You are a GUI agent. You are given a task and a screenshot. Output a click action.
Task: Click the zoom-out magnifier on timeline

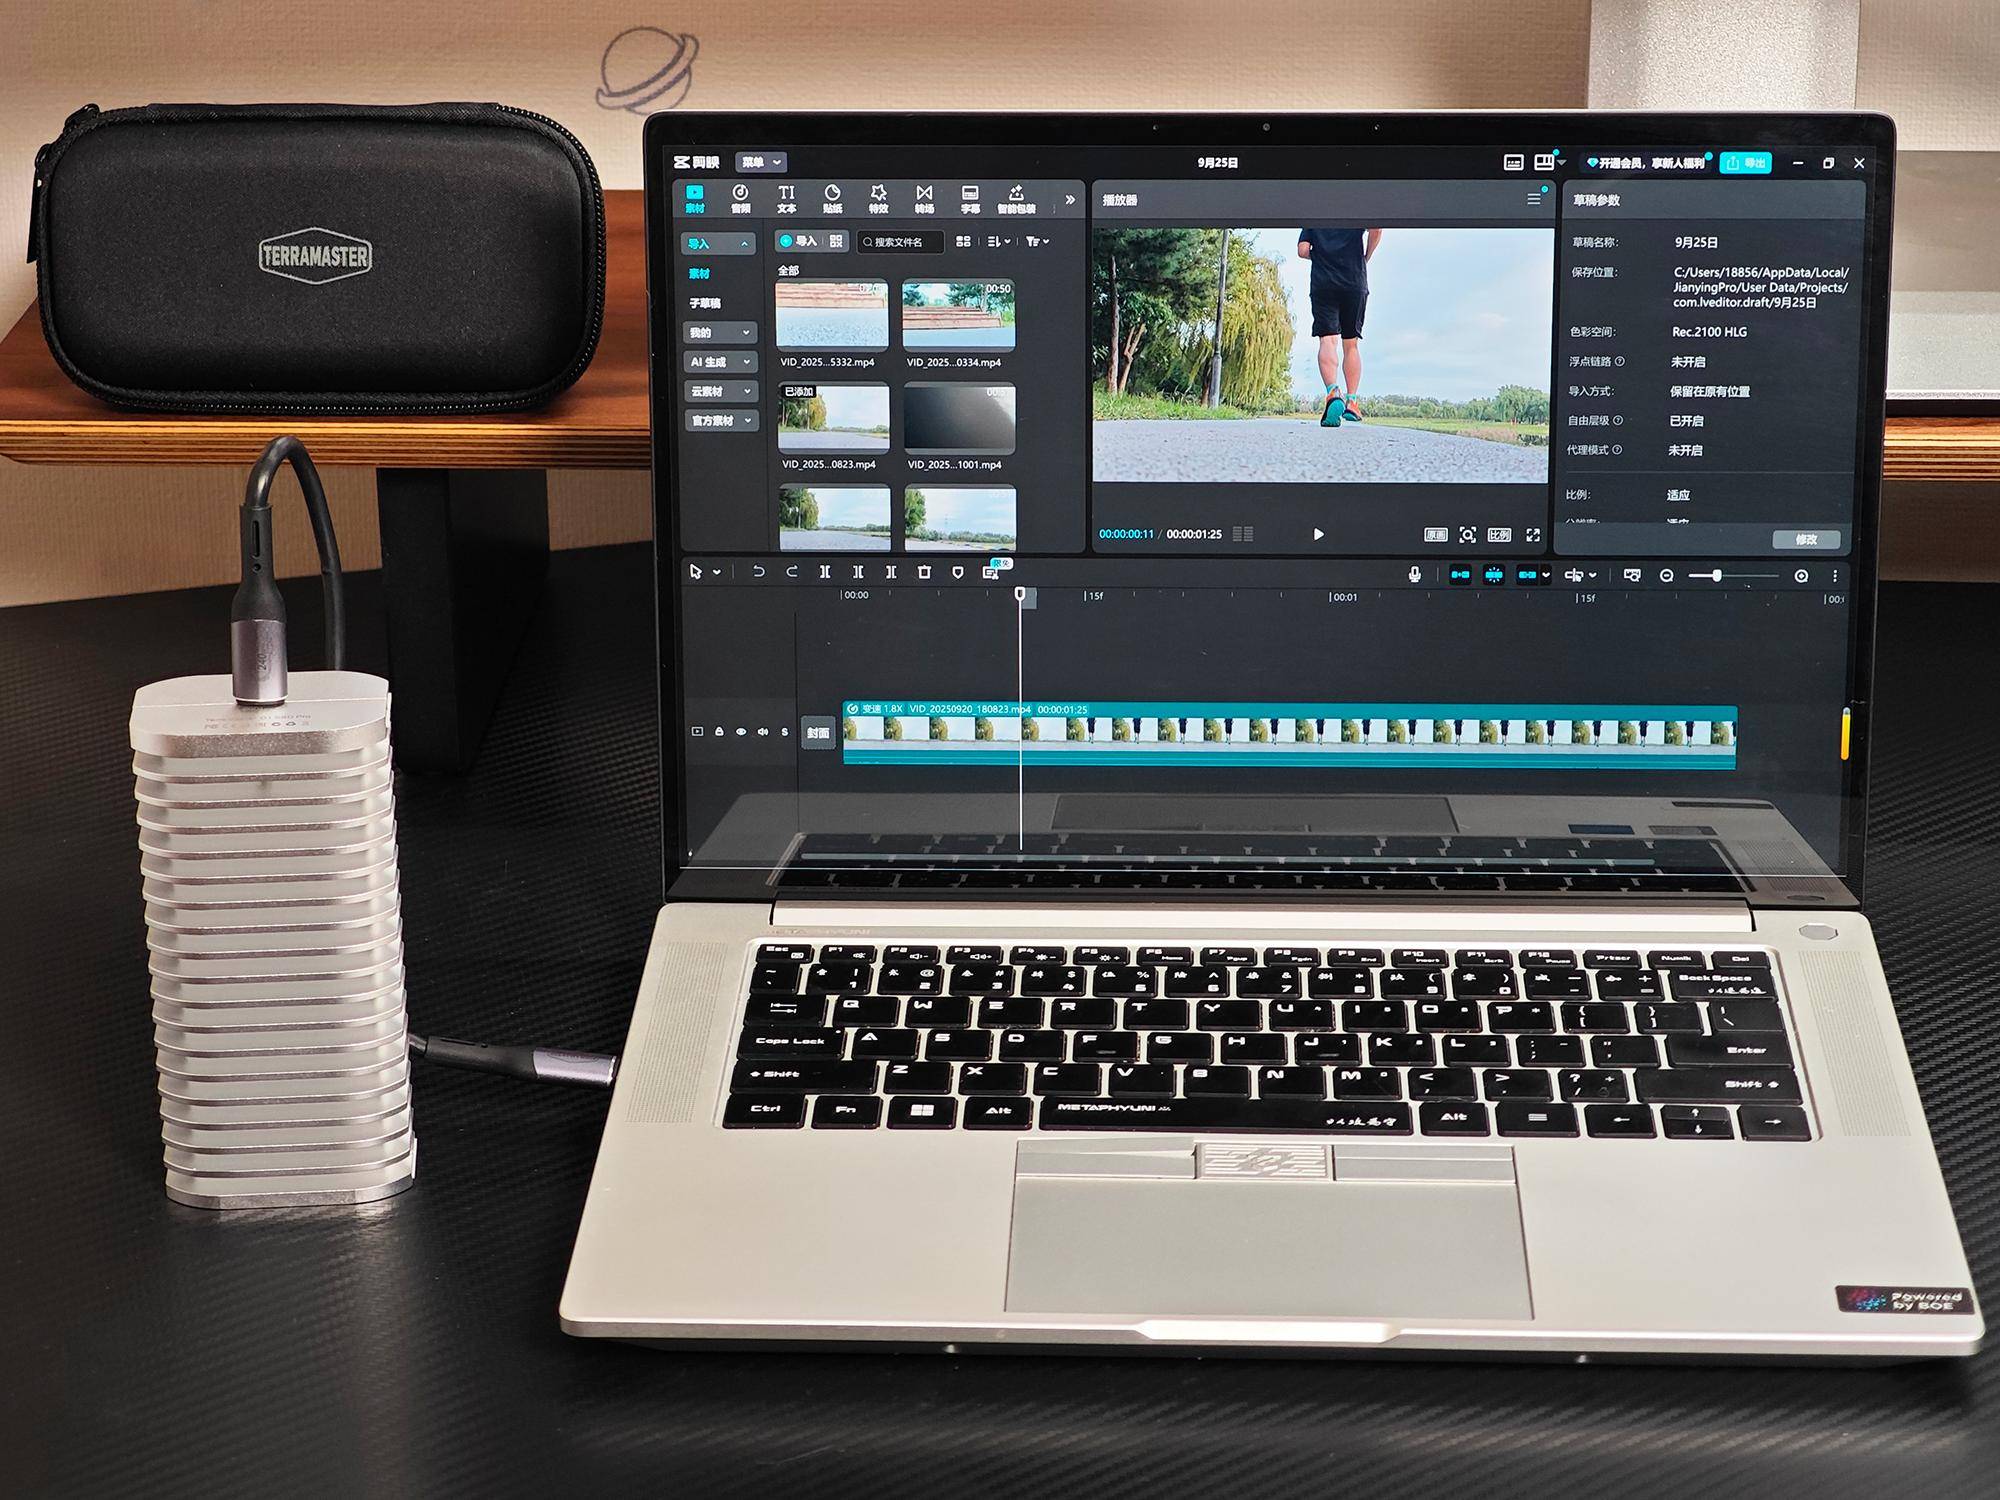tap(1666, 576)
